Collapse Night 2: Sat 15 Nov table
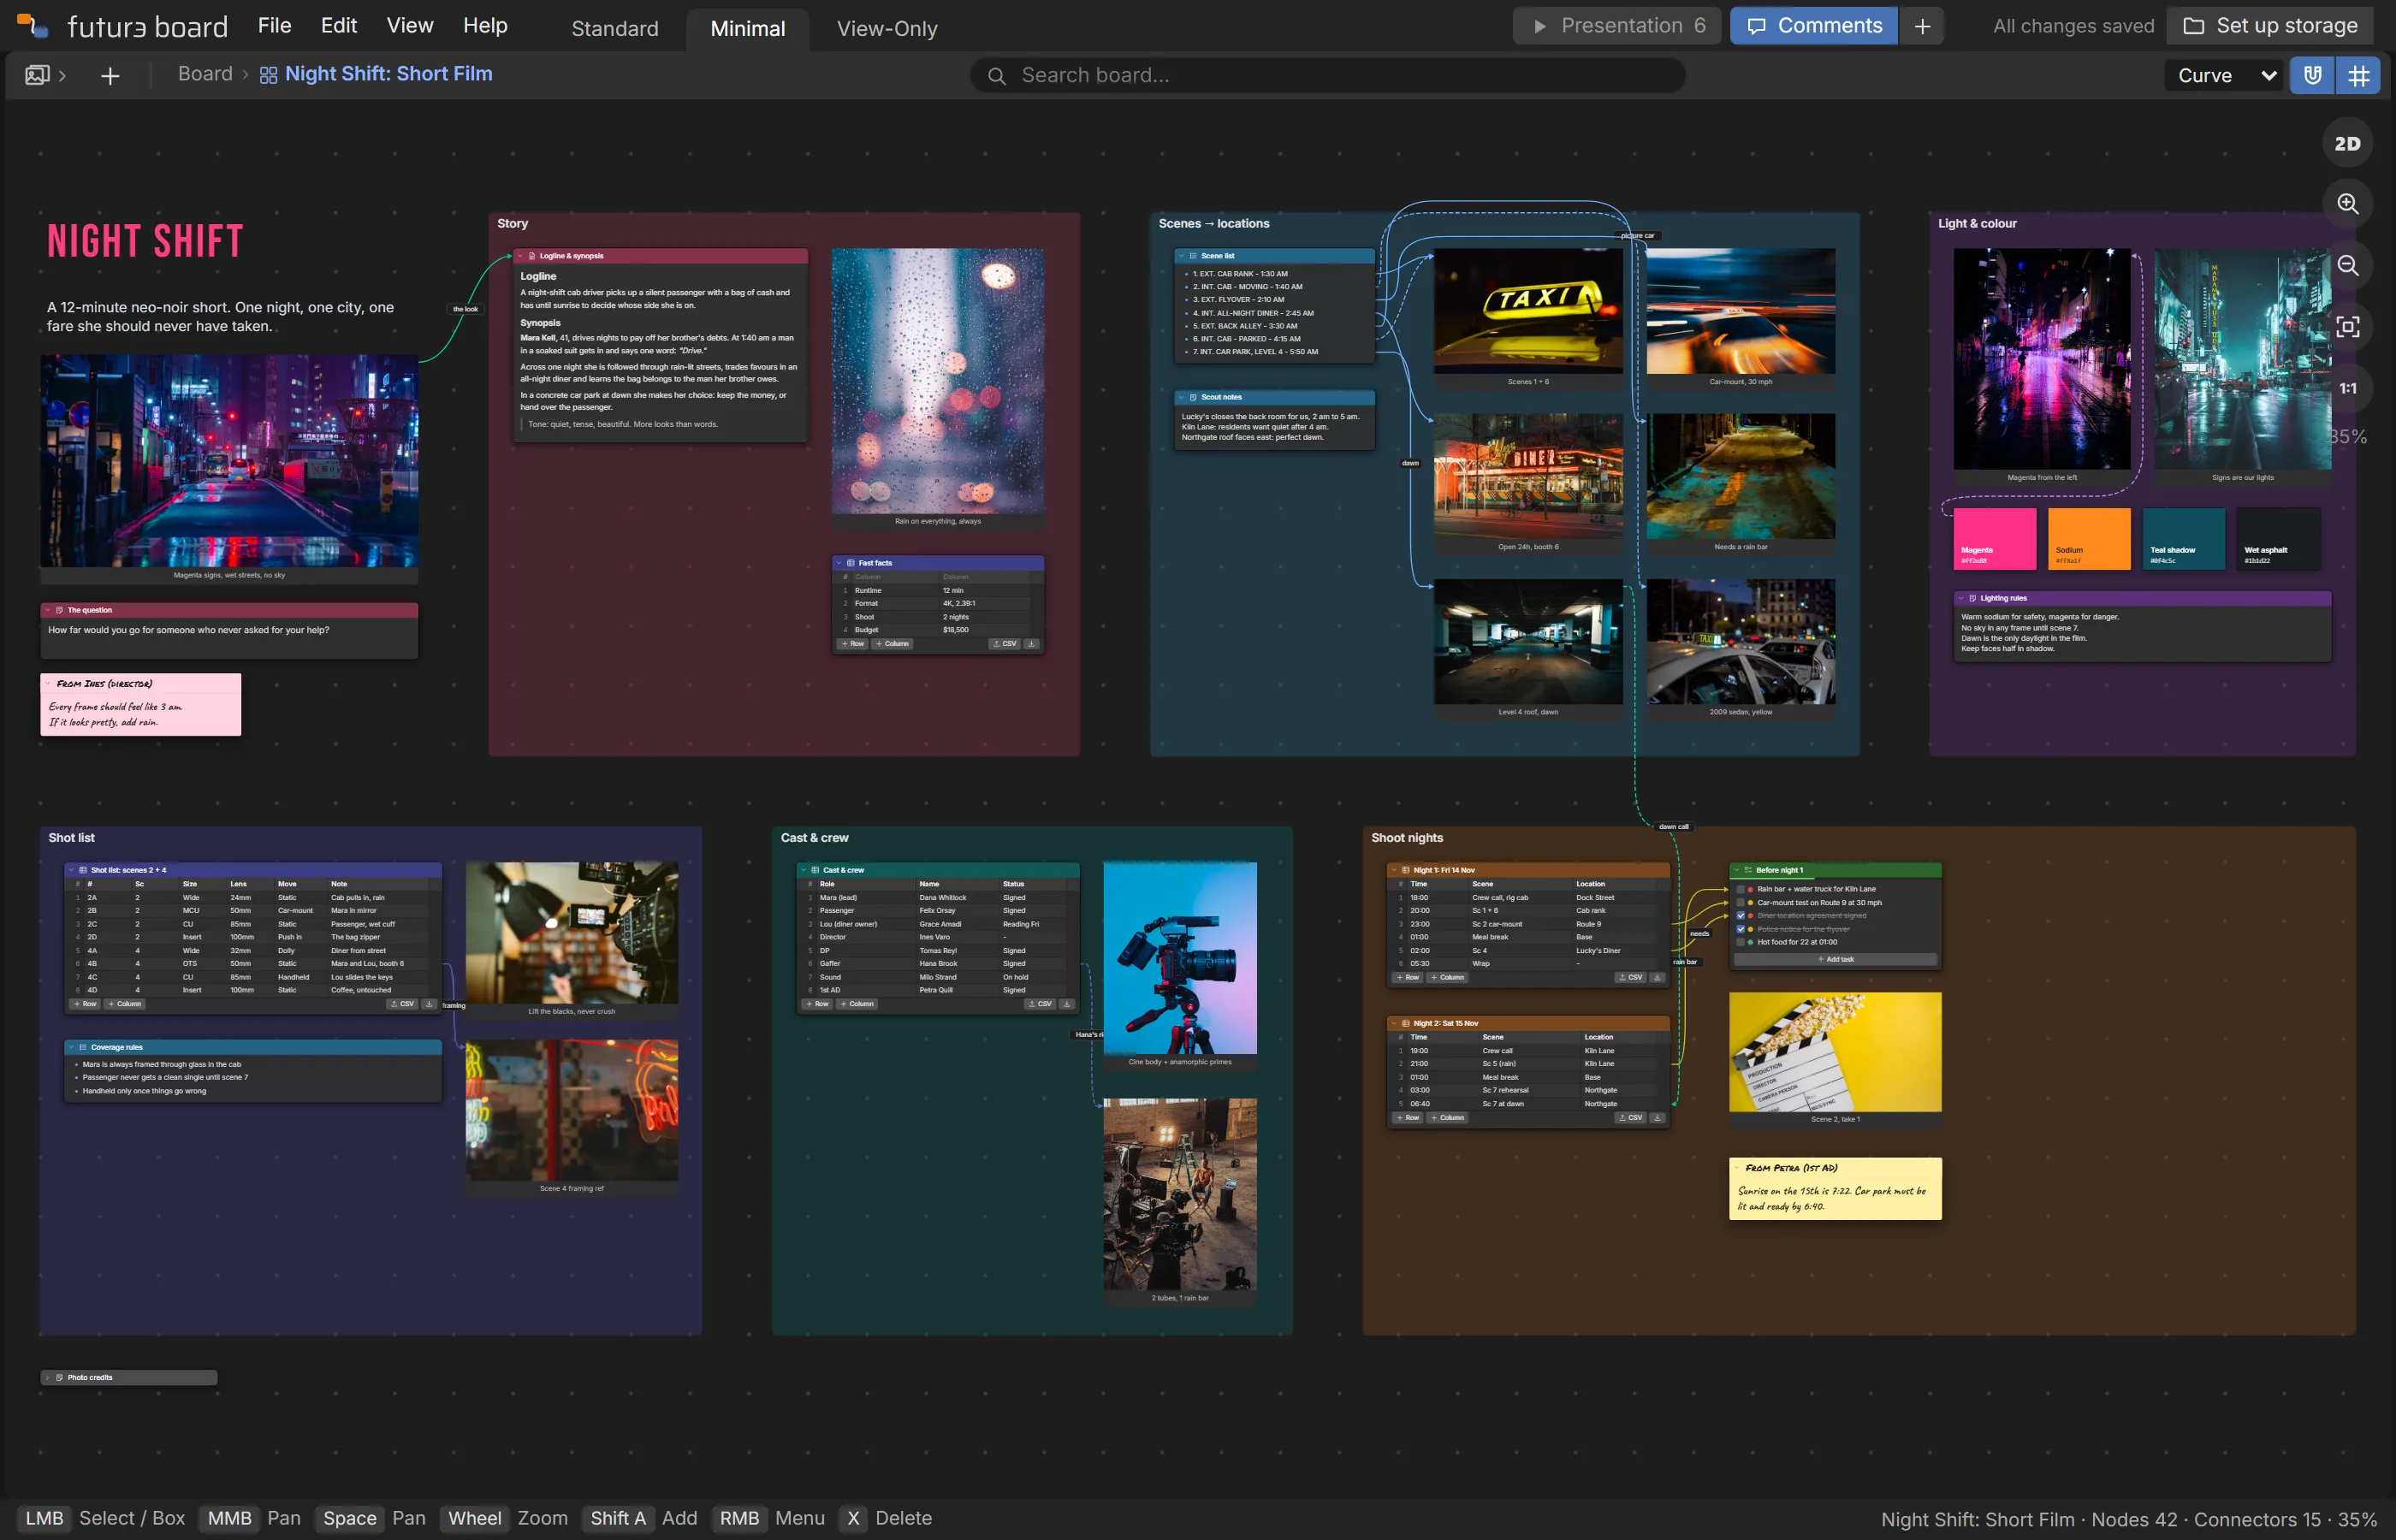Viewport: 2396px width, 1540px height. 1394,1023
